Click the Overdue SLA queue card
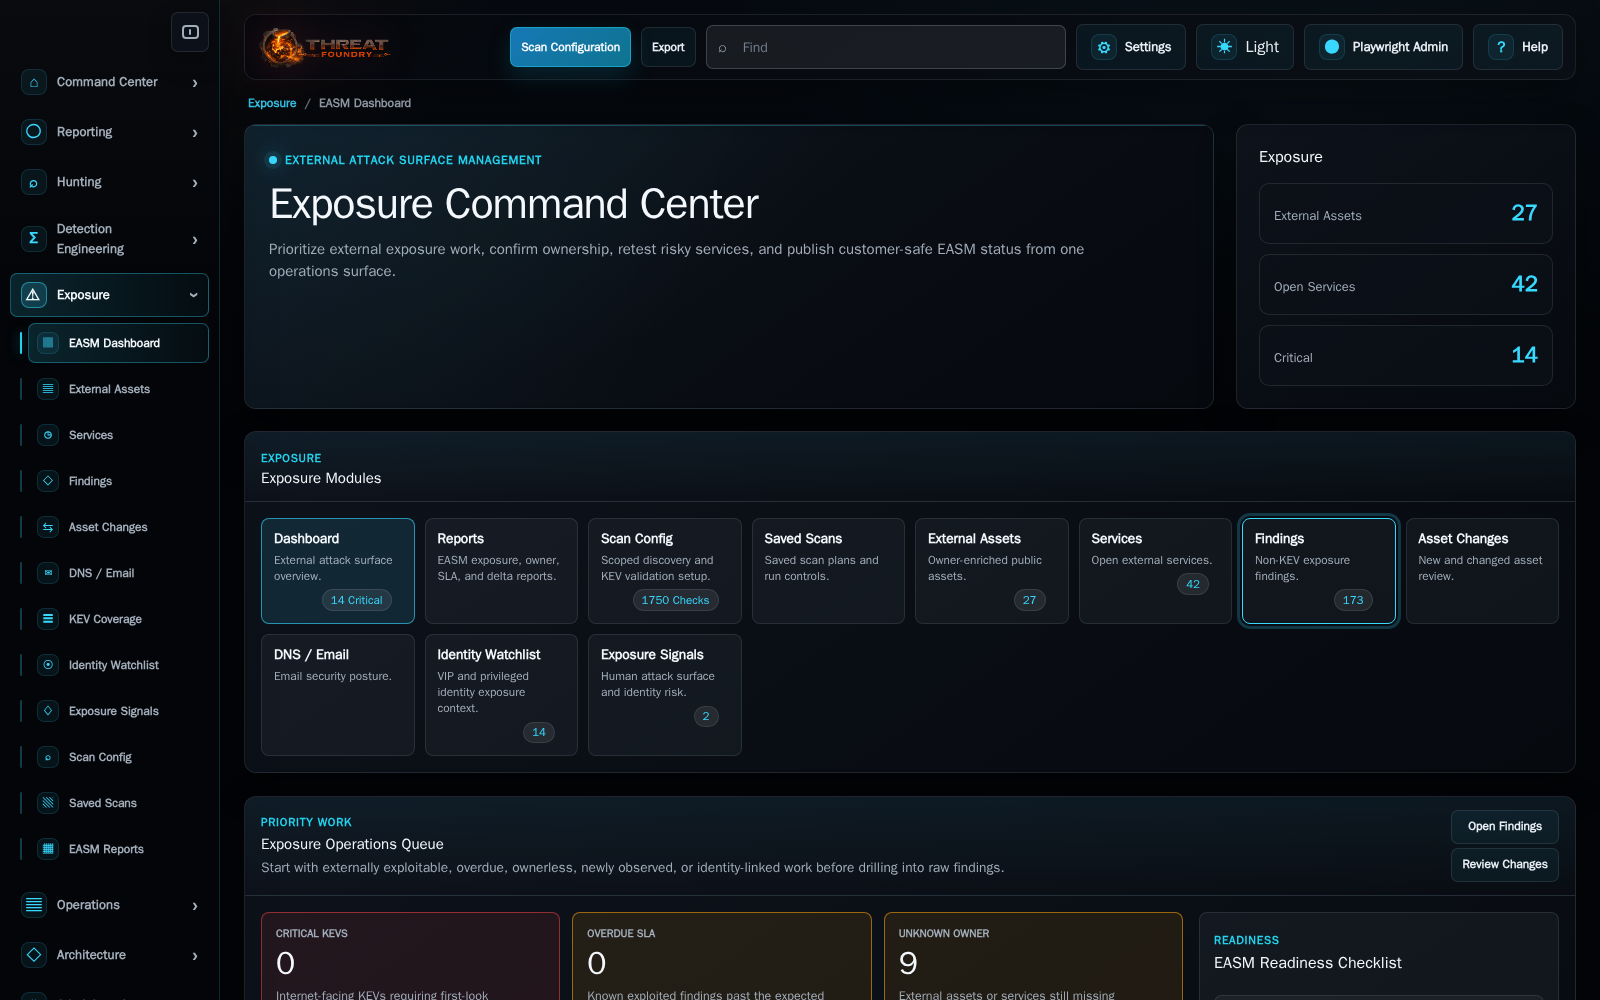 (x=722, y=956)
